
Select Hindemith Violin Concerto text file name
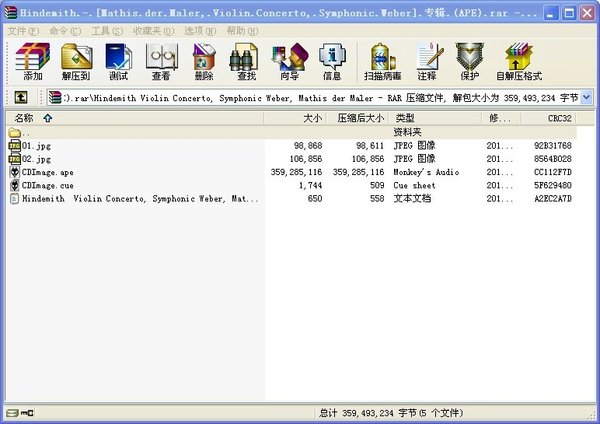coord(140,199)
